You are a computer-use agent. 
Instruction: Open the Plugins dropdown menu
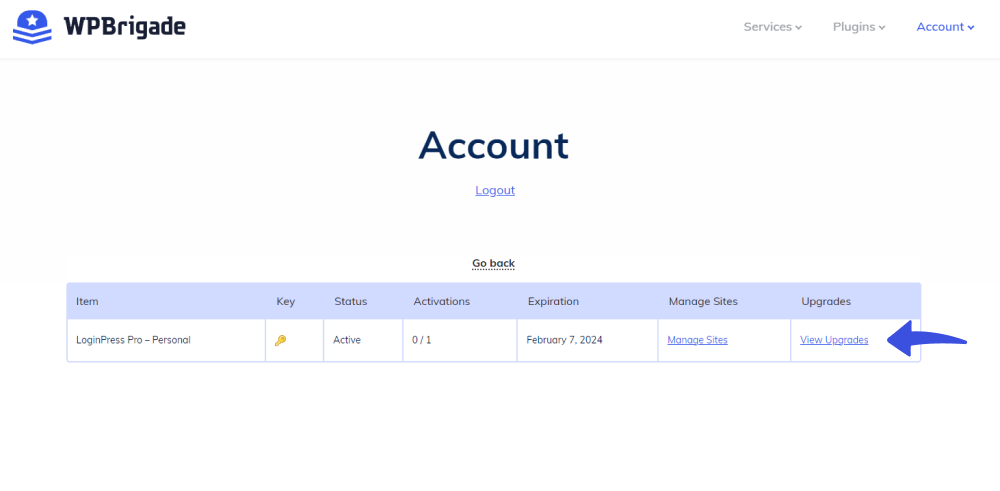858,27
